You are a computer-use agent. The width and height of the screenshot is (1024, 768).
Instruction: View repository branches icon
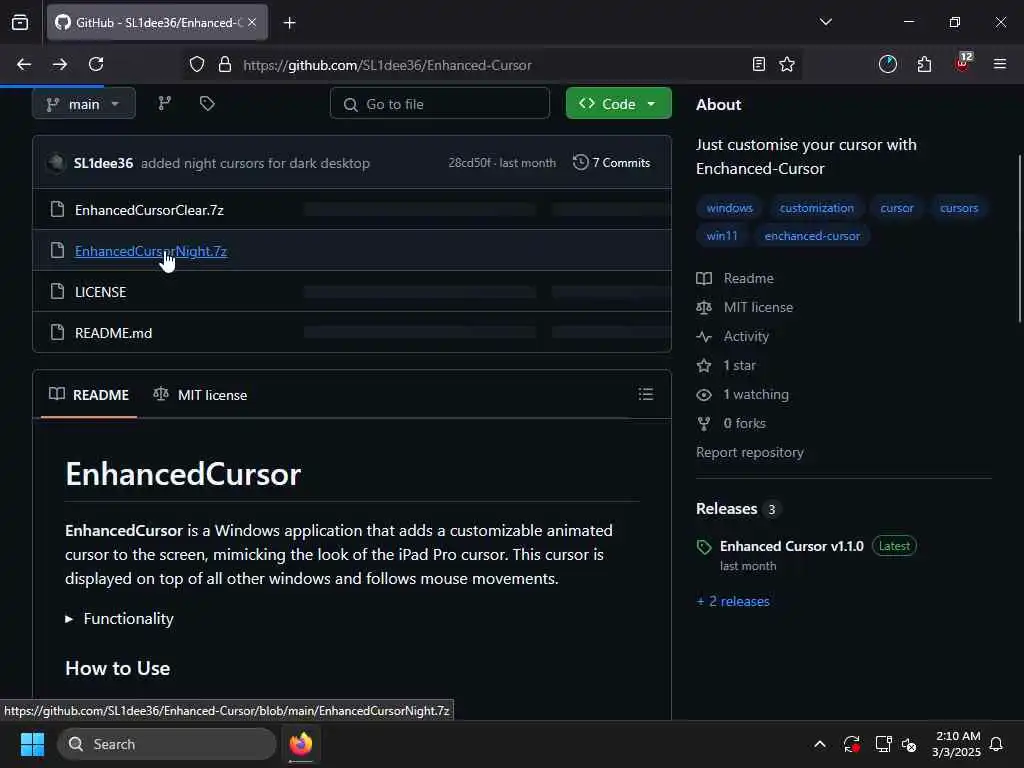point(165,104)
